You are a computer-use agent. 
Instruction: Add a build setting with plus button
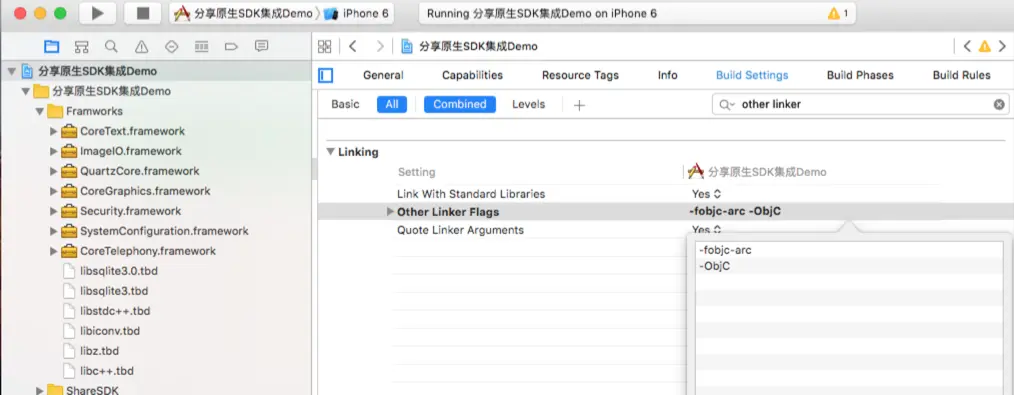pos(579,105)
